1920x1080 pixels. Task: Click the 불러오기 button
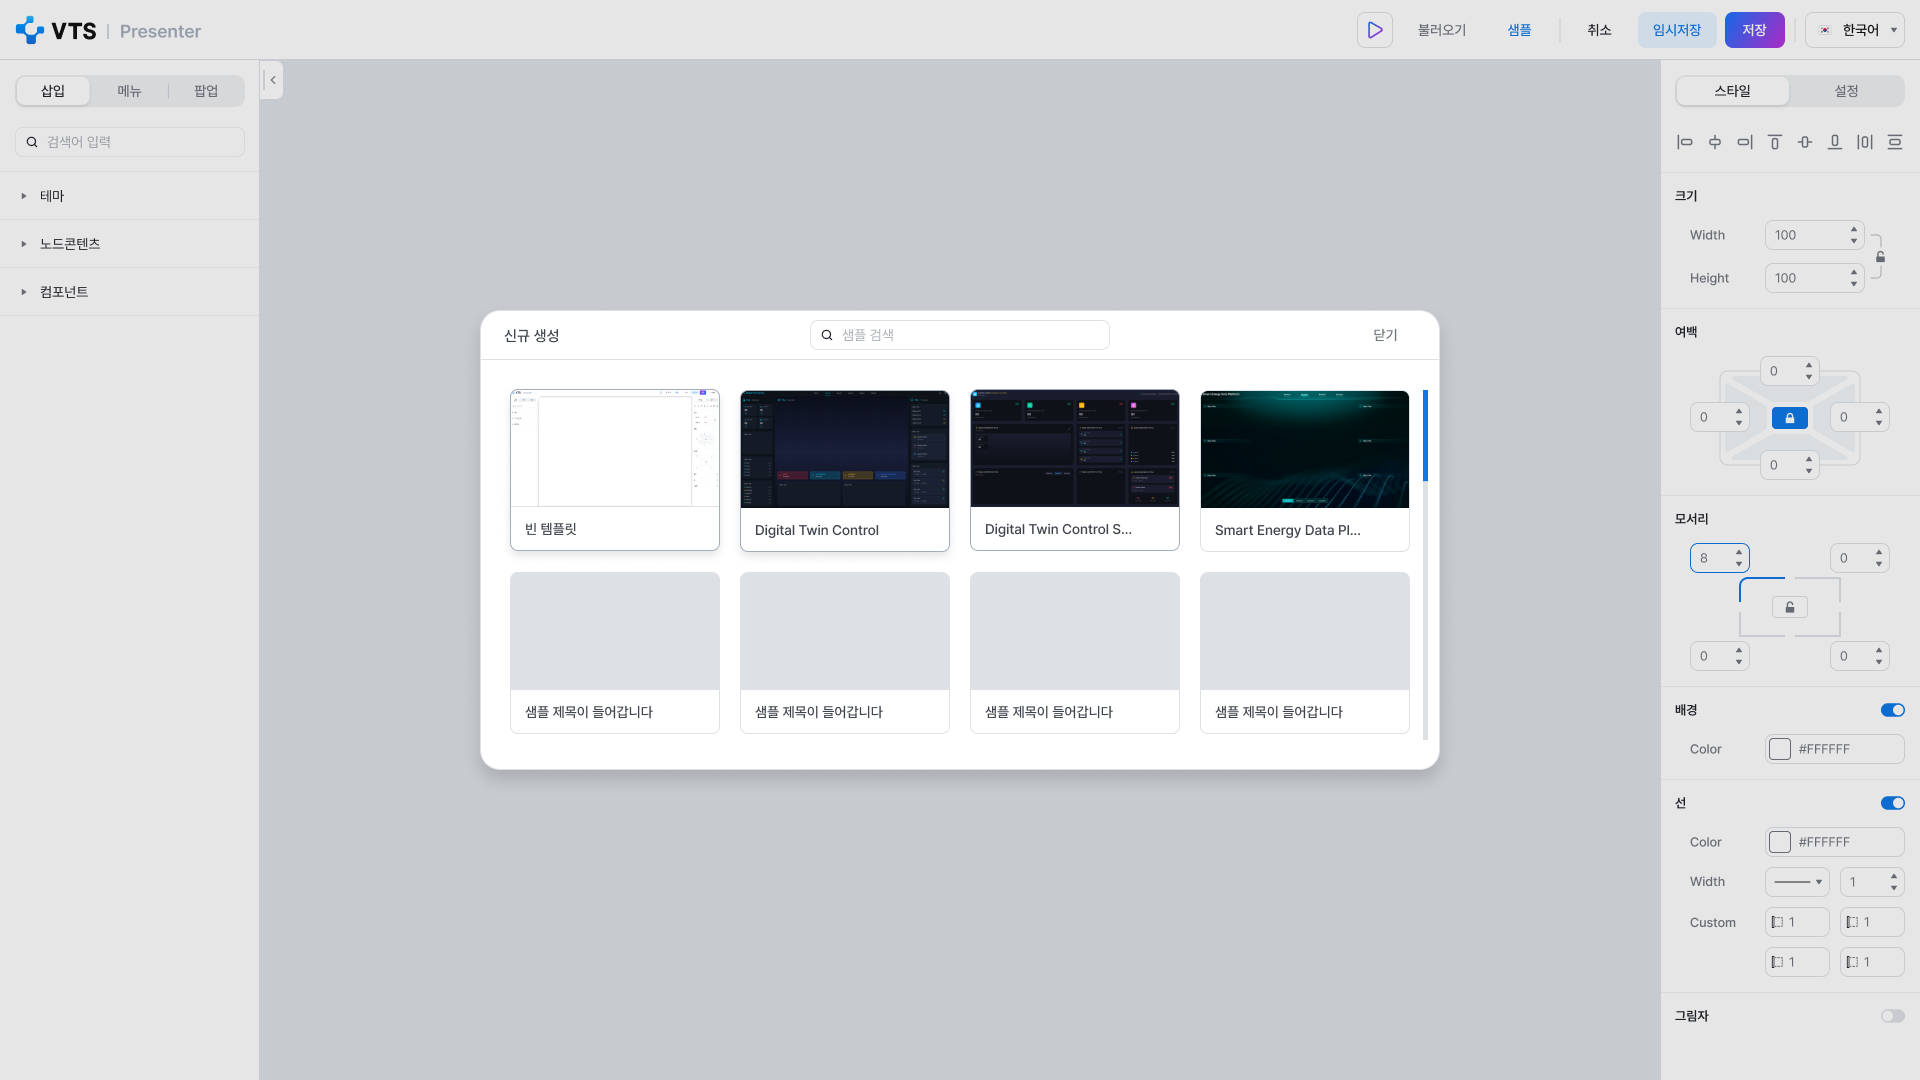click(1442, 30)
